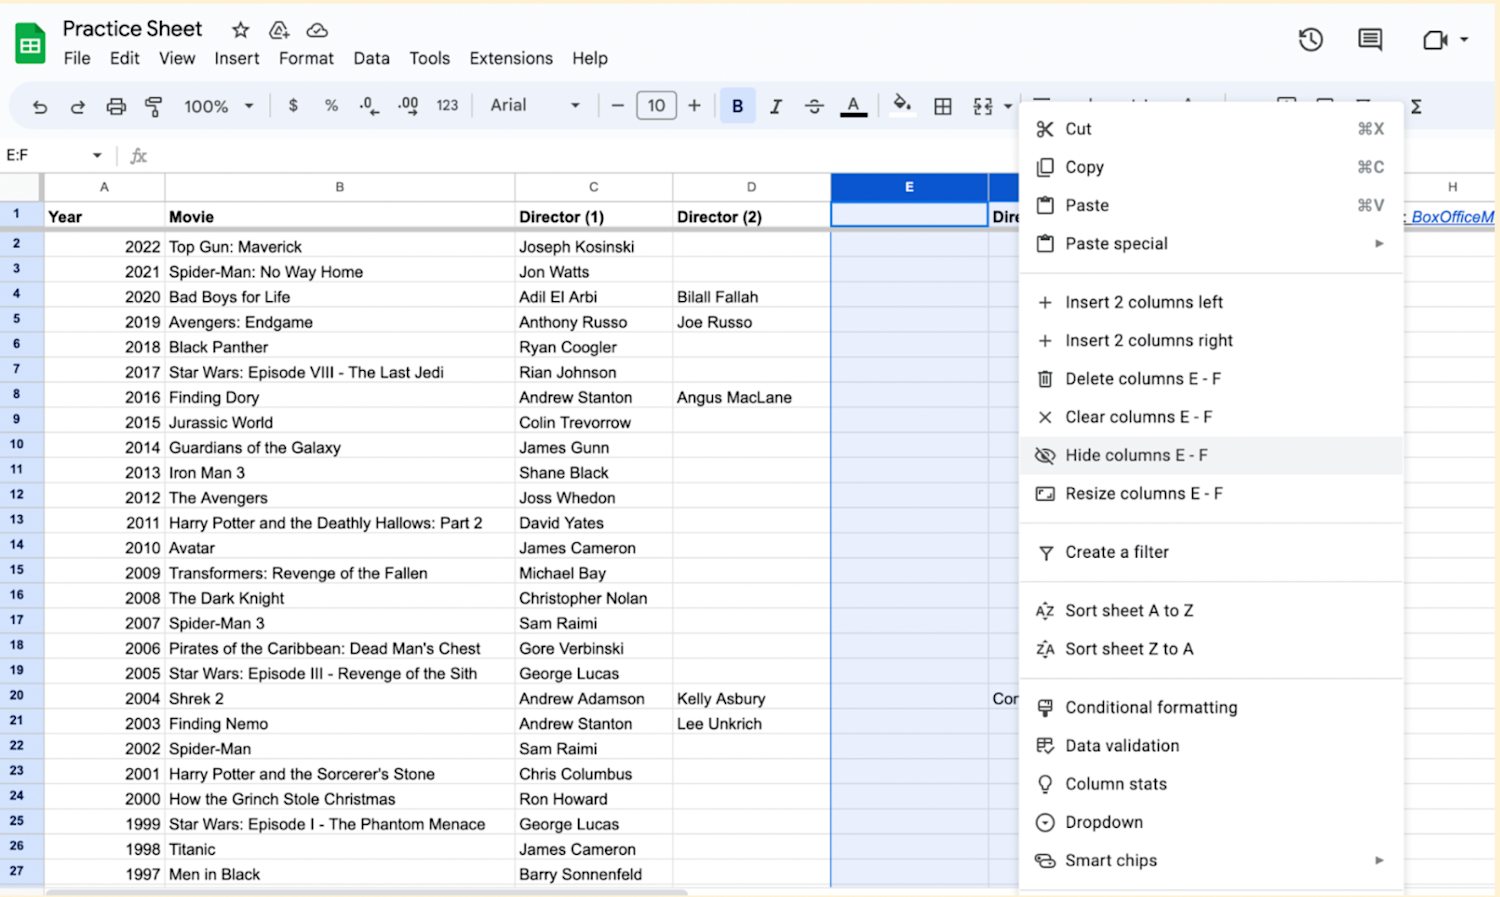Click the Move to folder icon
Screen dimensions: 1500x897
[x=279, y=30]
